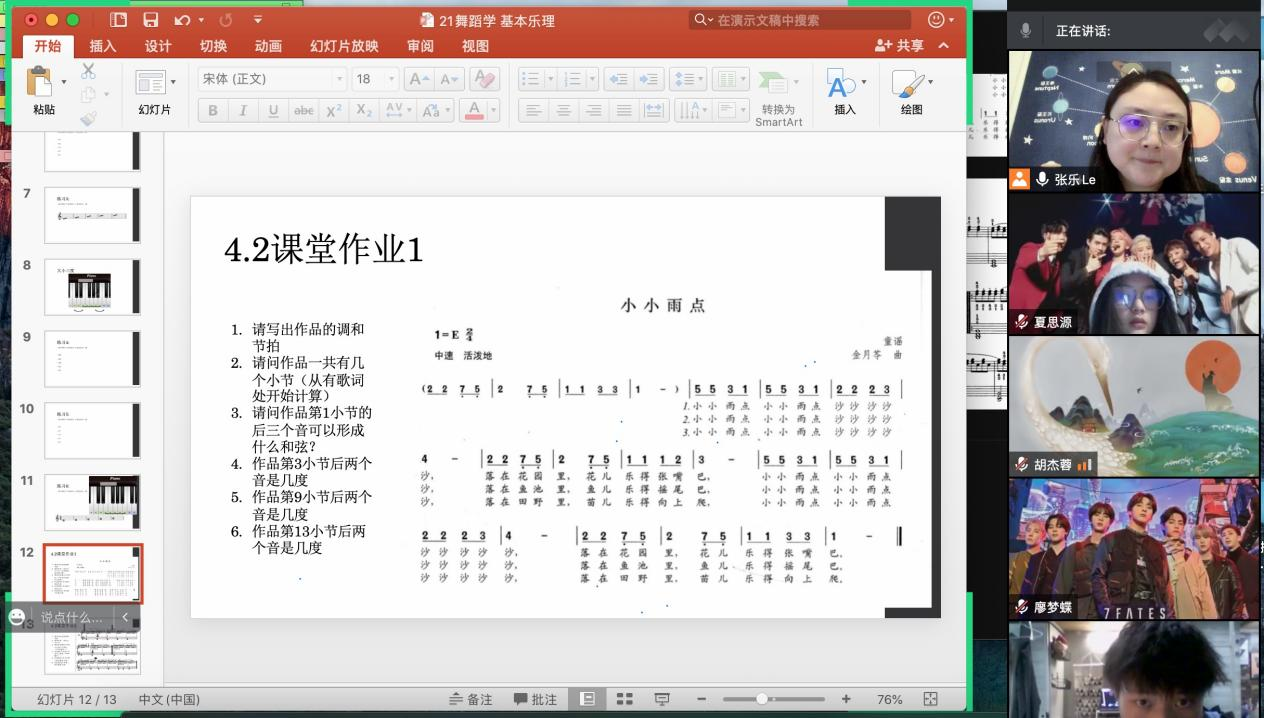The image size is (1264, 718).
Task: Click the 备注 (Notes) button in status bar
Action: (471, 699)
